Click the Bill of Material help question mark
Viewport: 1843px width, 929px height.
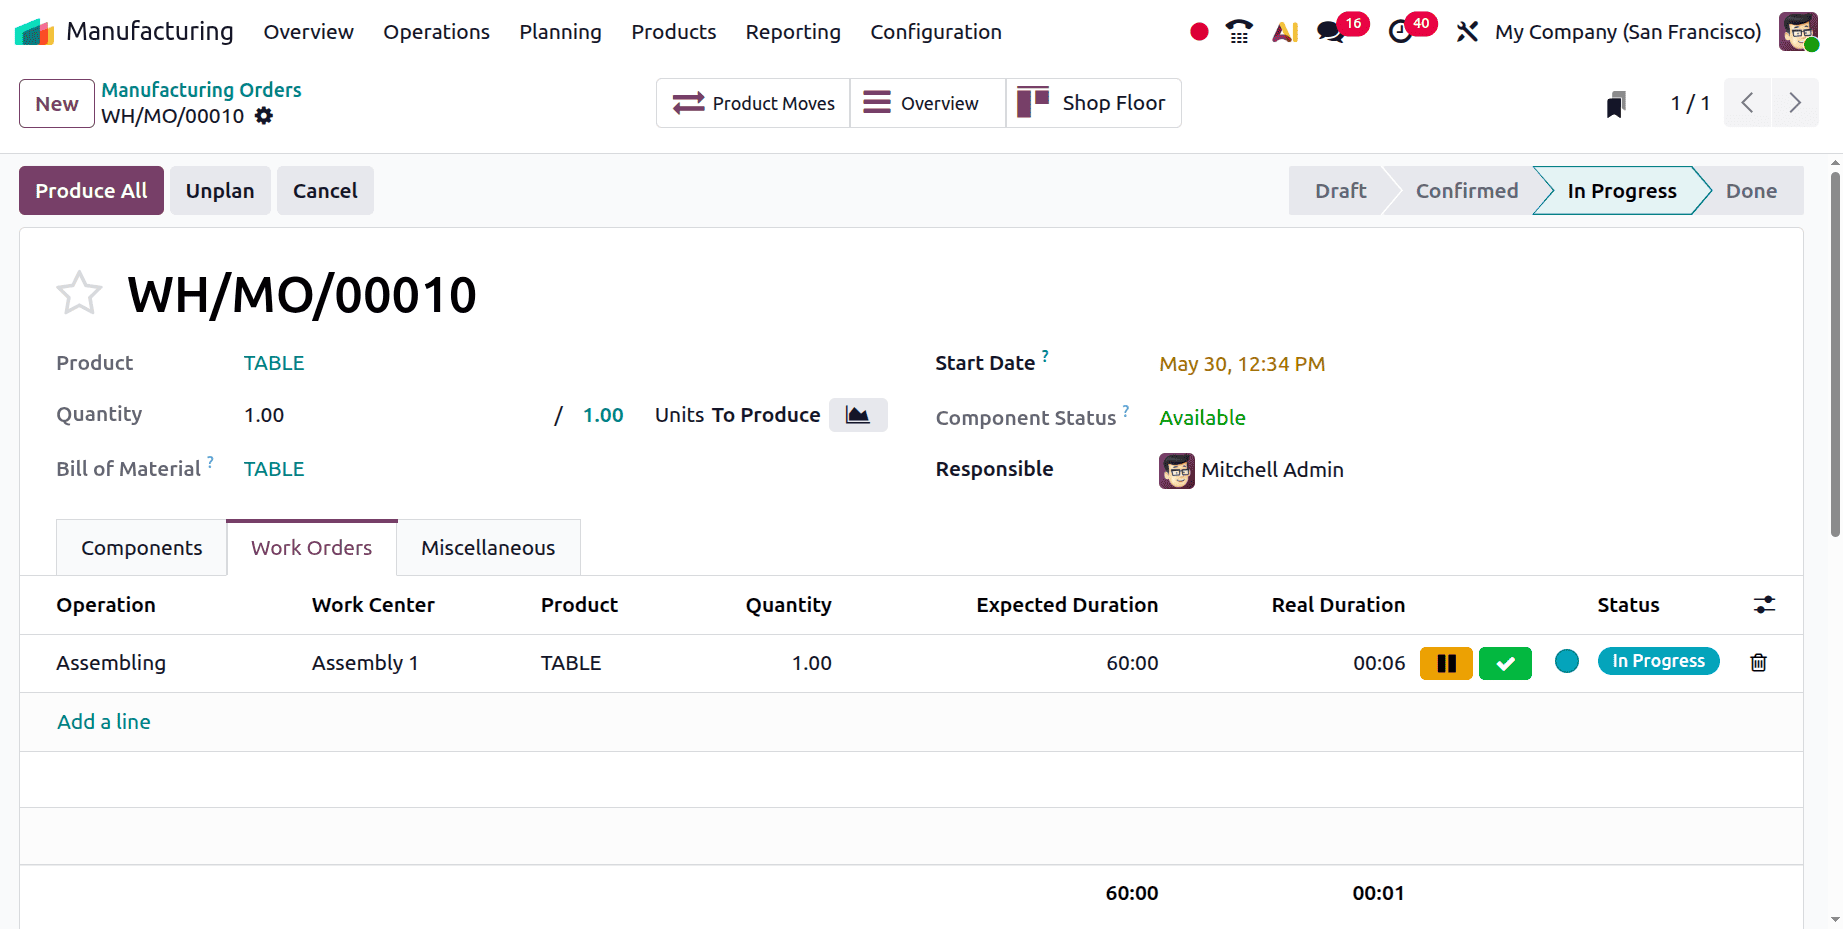(210, 461)
